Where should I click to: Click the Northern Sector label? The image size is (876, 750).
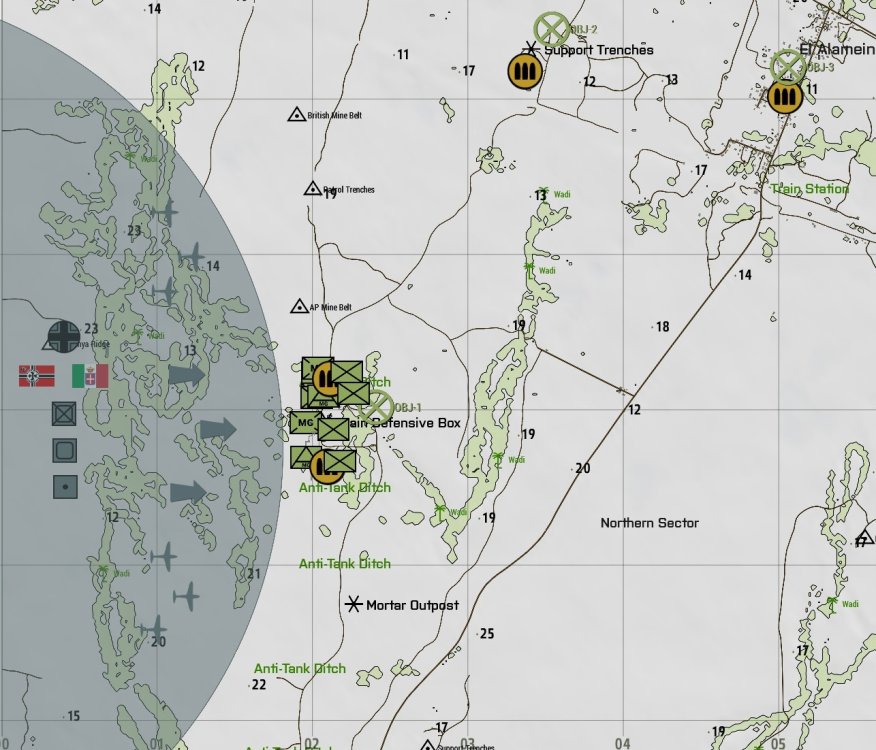pos(649,523)
